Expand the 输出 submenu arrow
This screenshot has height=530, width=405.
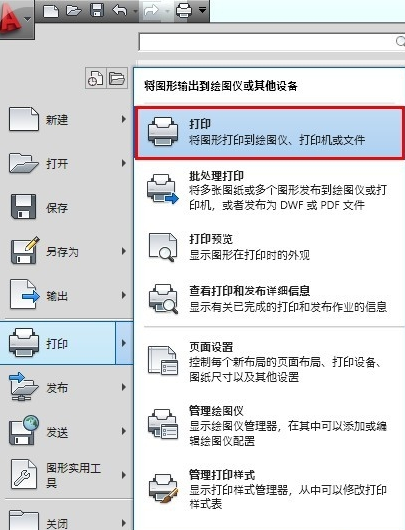[124, 295]
